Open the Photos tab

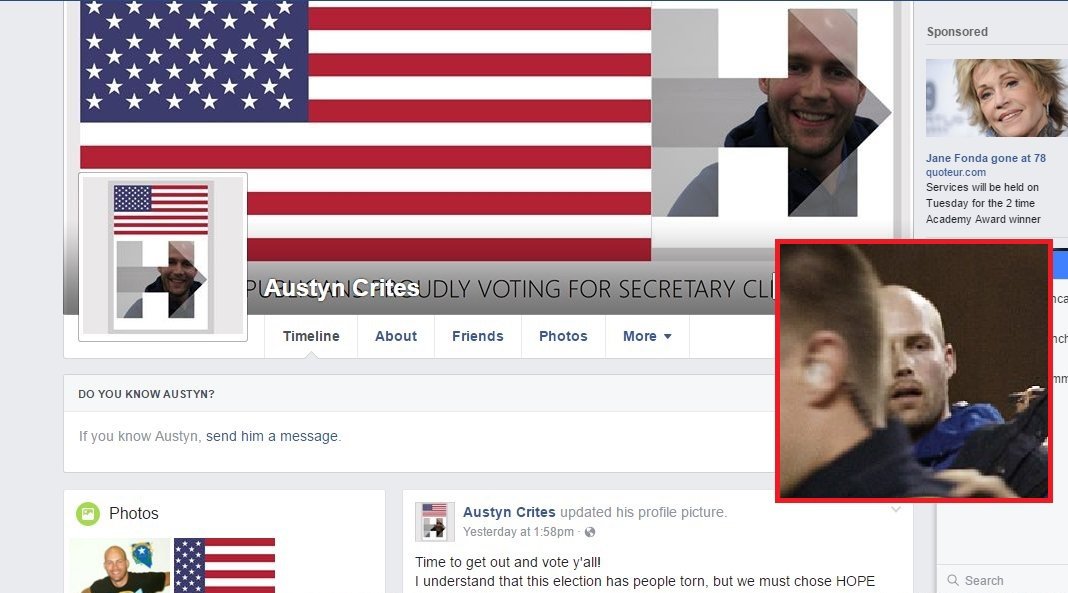click(x=563, y=336)
